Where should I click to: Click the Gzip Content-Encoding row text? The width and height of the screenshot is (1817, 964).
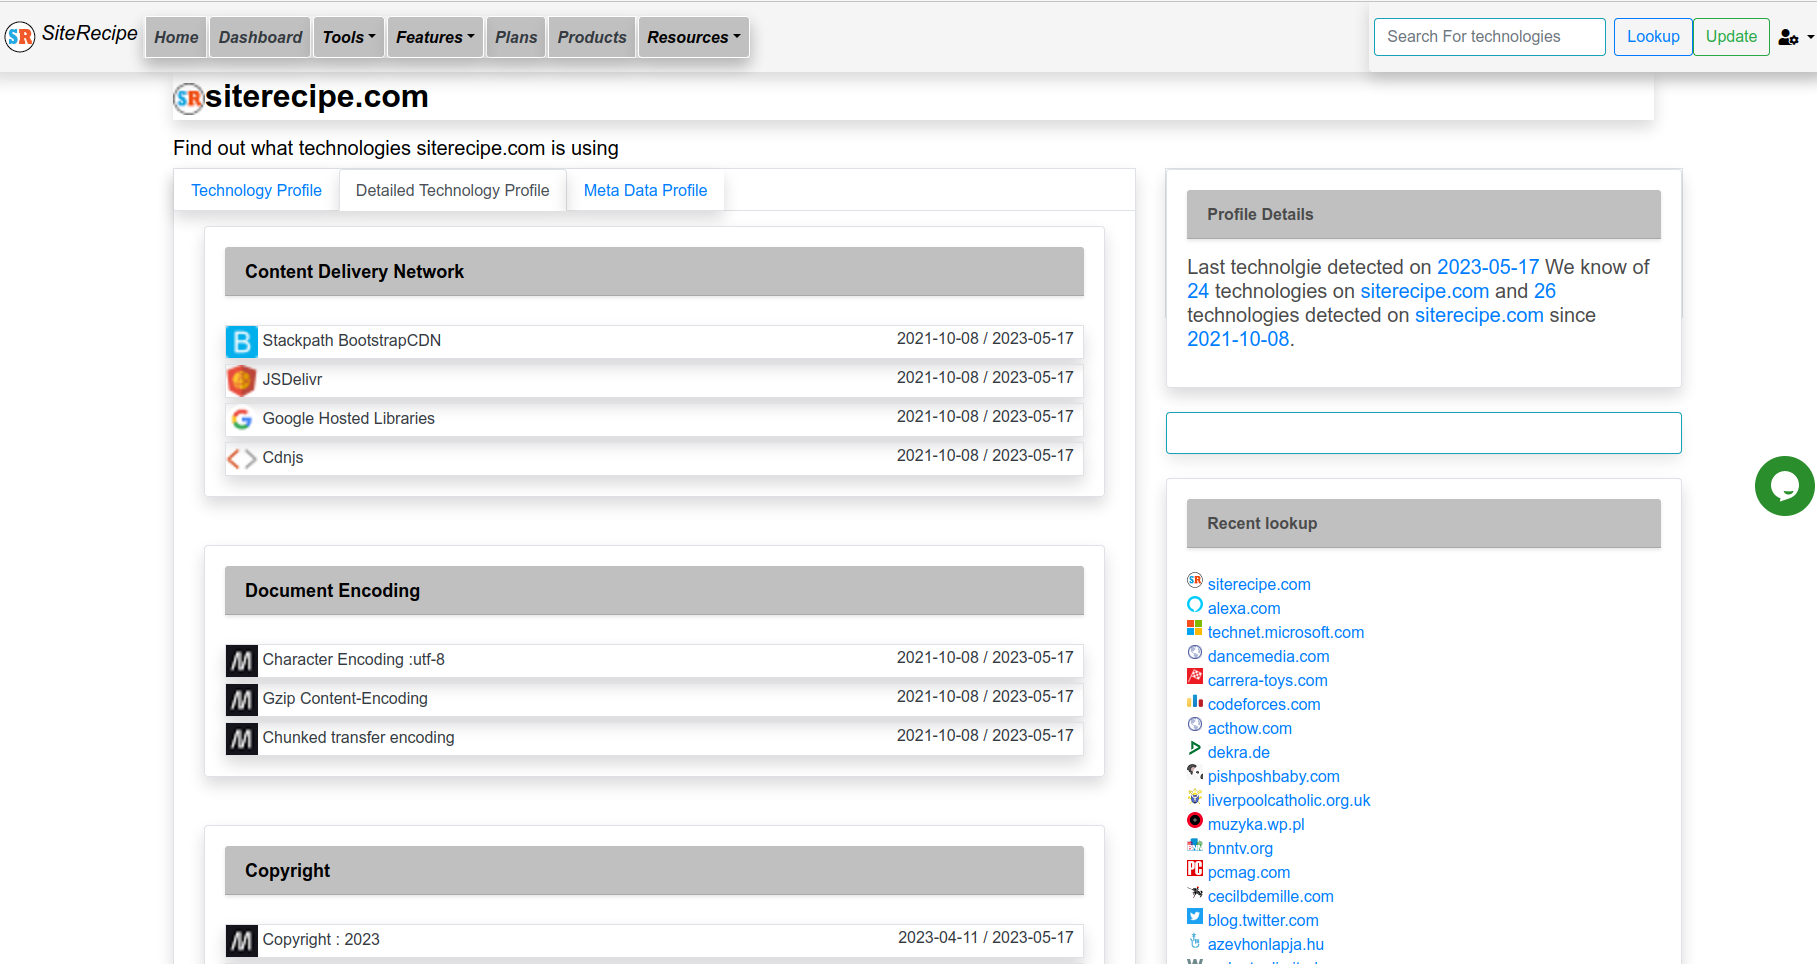click(x=345, y=699)
